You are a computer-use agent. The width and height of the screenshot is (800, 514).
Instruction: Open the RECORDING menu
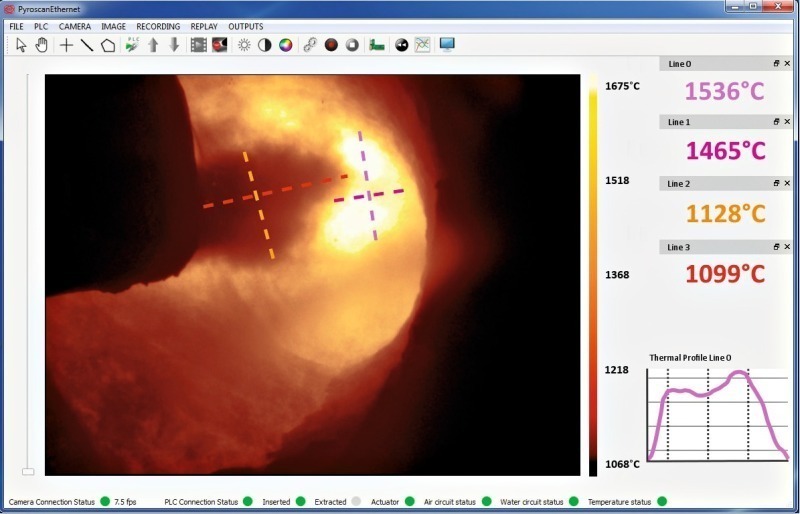[158, 26]
